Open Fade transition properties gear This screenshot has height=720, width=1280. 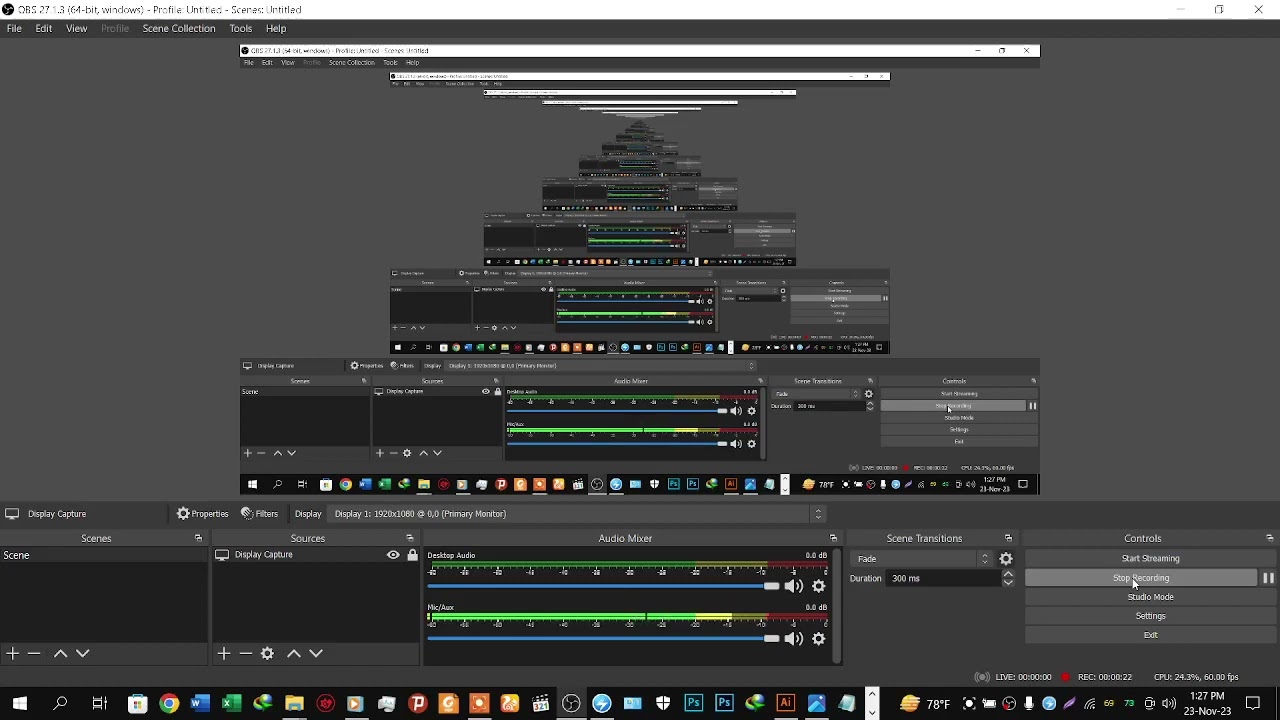(1006, 559)
